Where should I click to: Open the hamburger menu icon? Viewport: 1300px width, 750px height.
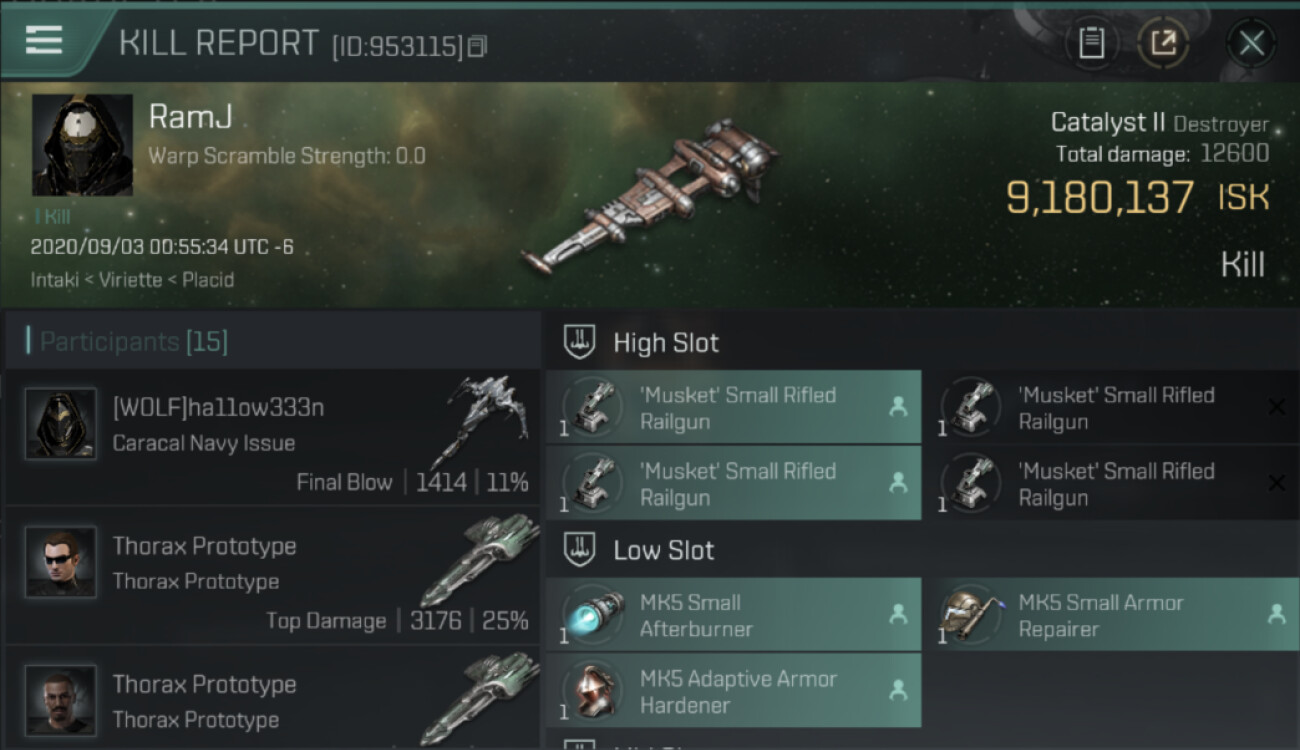[43, 40]
